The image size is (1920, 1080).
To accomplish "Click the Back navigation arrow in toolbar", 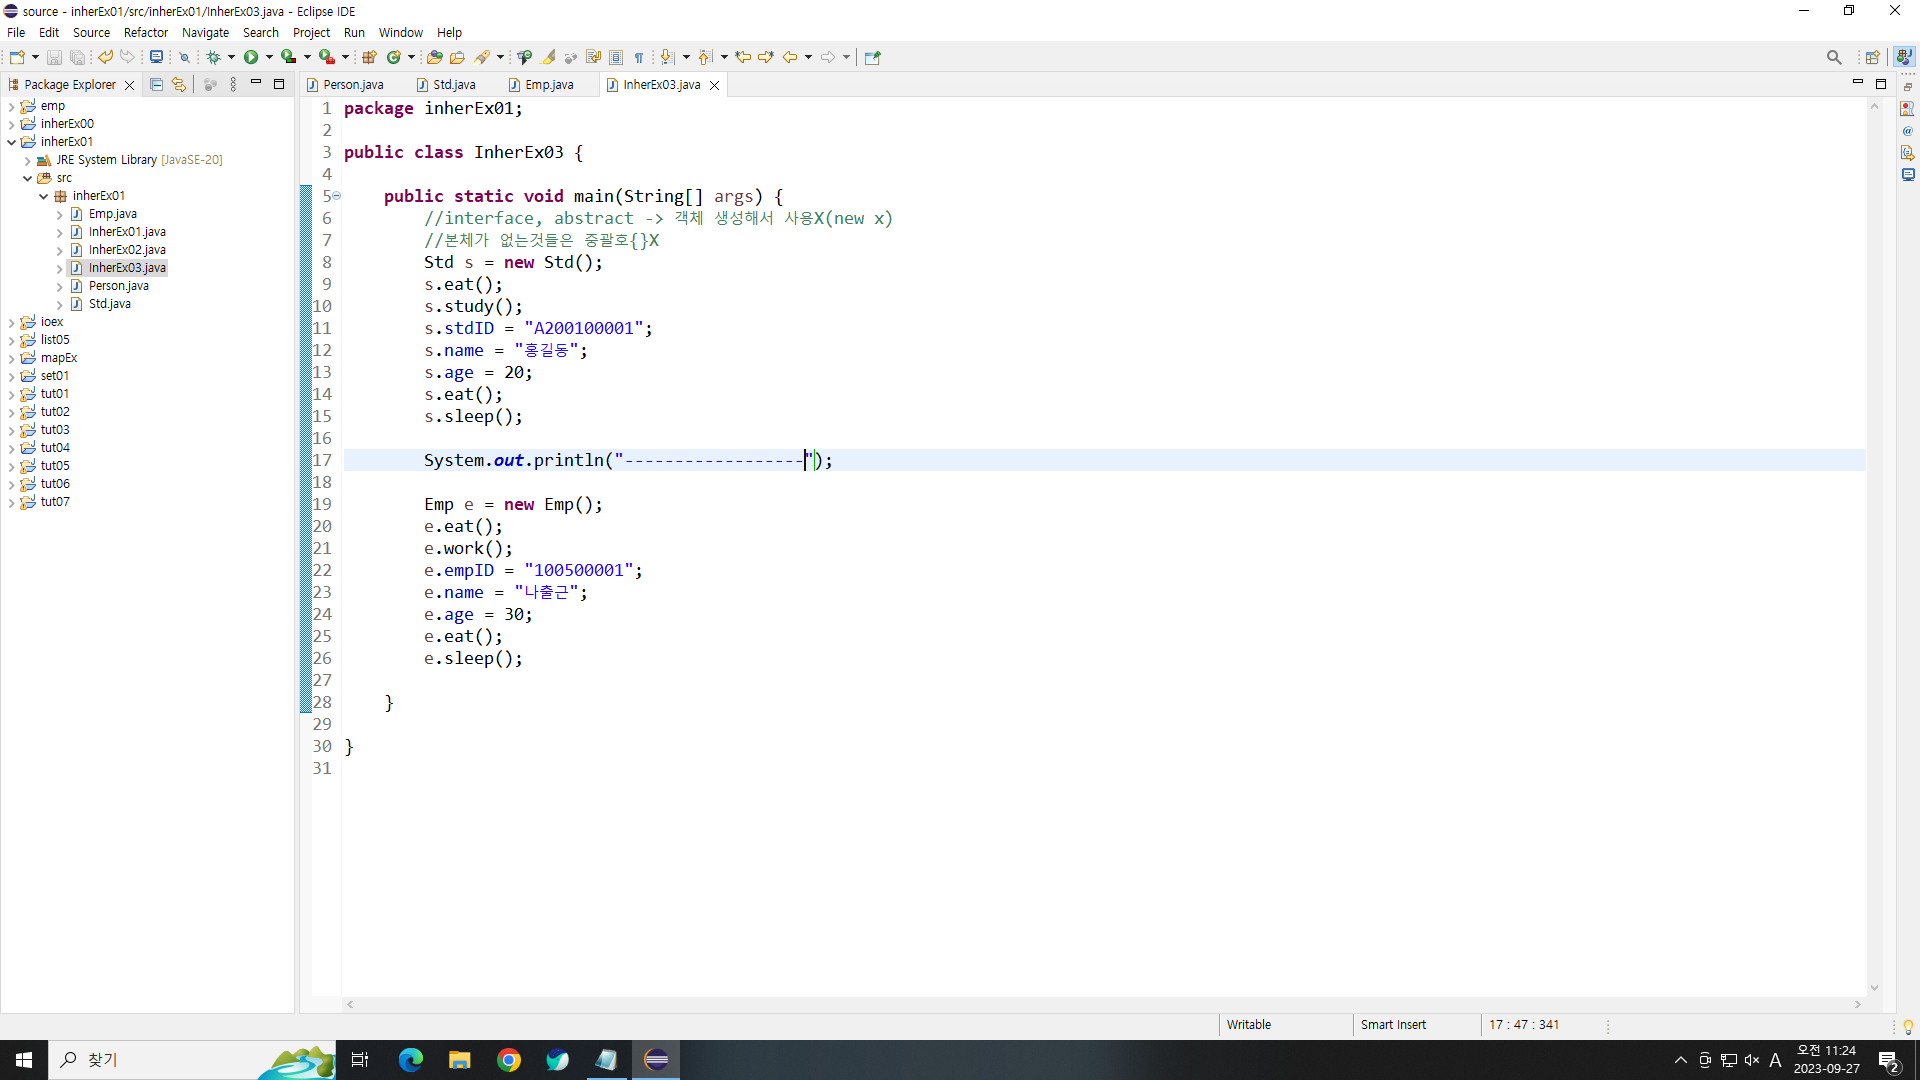I will (x=789, y=57).
